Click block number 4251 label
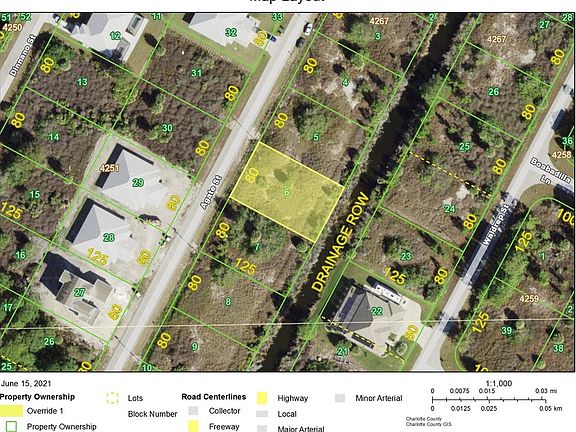Image resolution: width=576 pixels, height=432 pixels. point(109,168)
